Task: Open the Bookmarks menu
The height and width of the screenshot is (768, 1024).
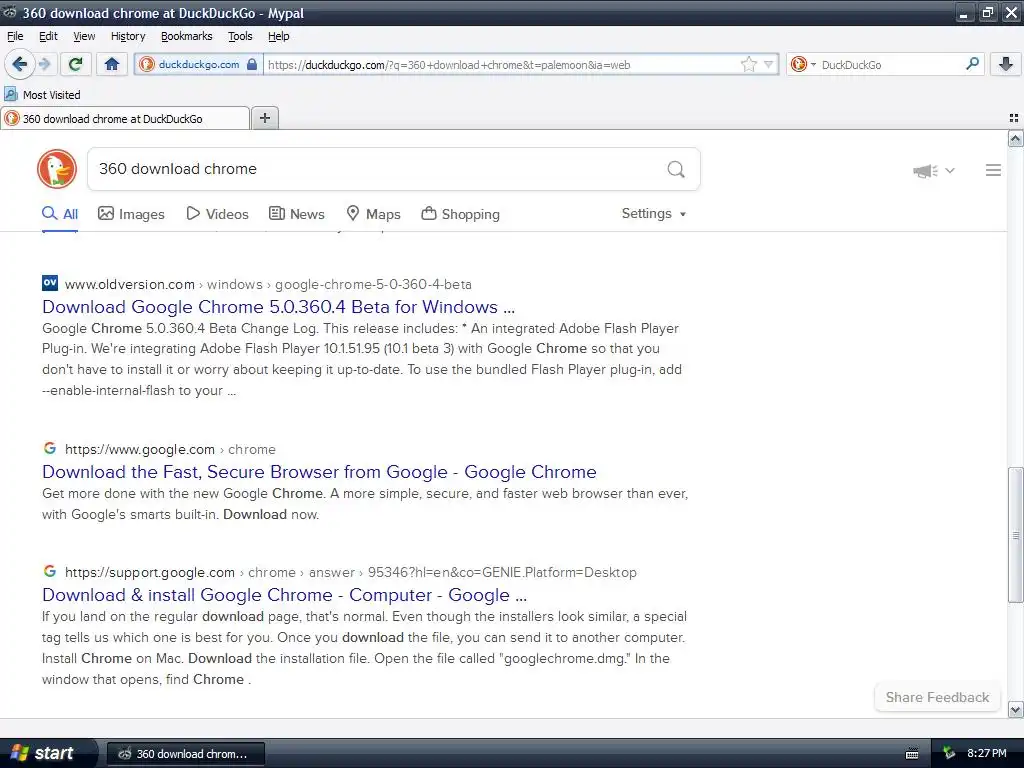Action: click(x=187, y=36)
